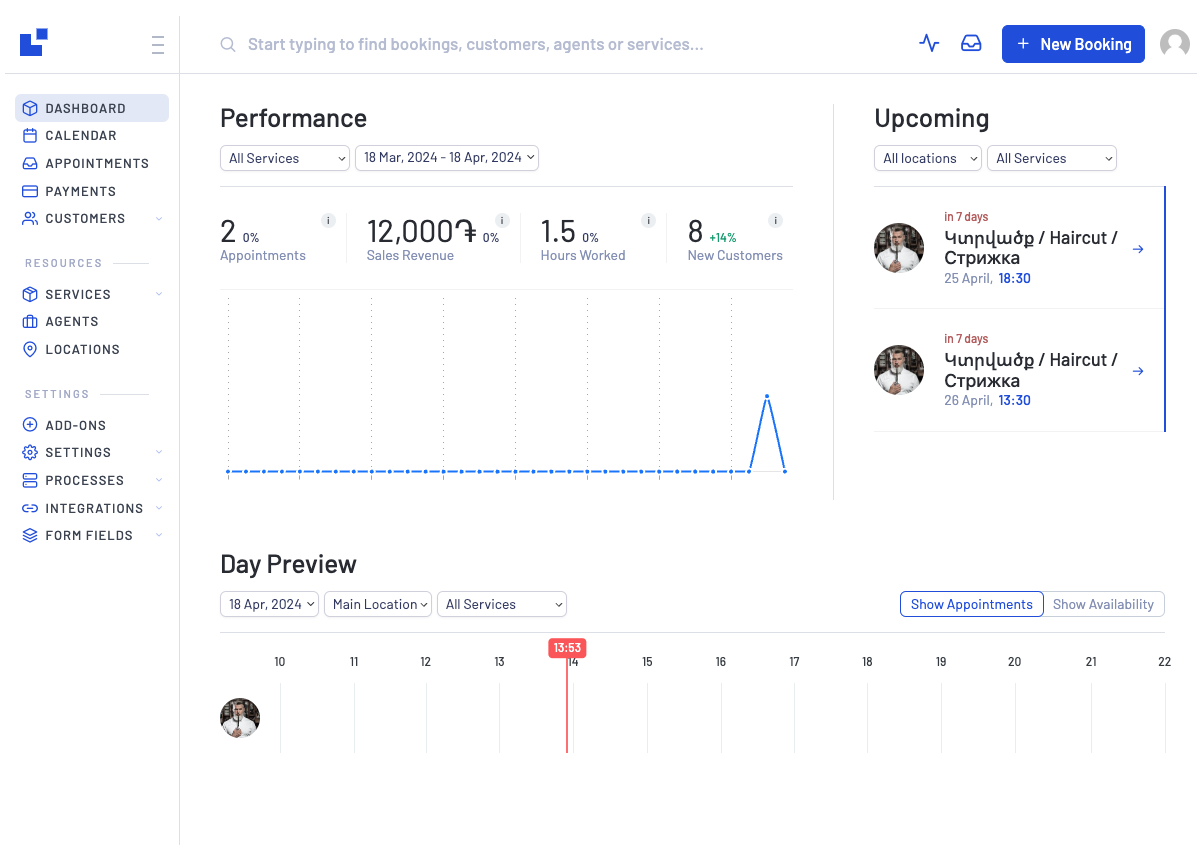The image size is (1197, 845).
Task: Expand the Customers submenu chevron
Action: [159, 219]
